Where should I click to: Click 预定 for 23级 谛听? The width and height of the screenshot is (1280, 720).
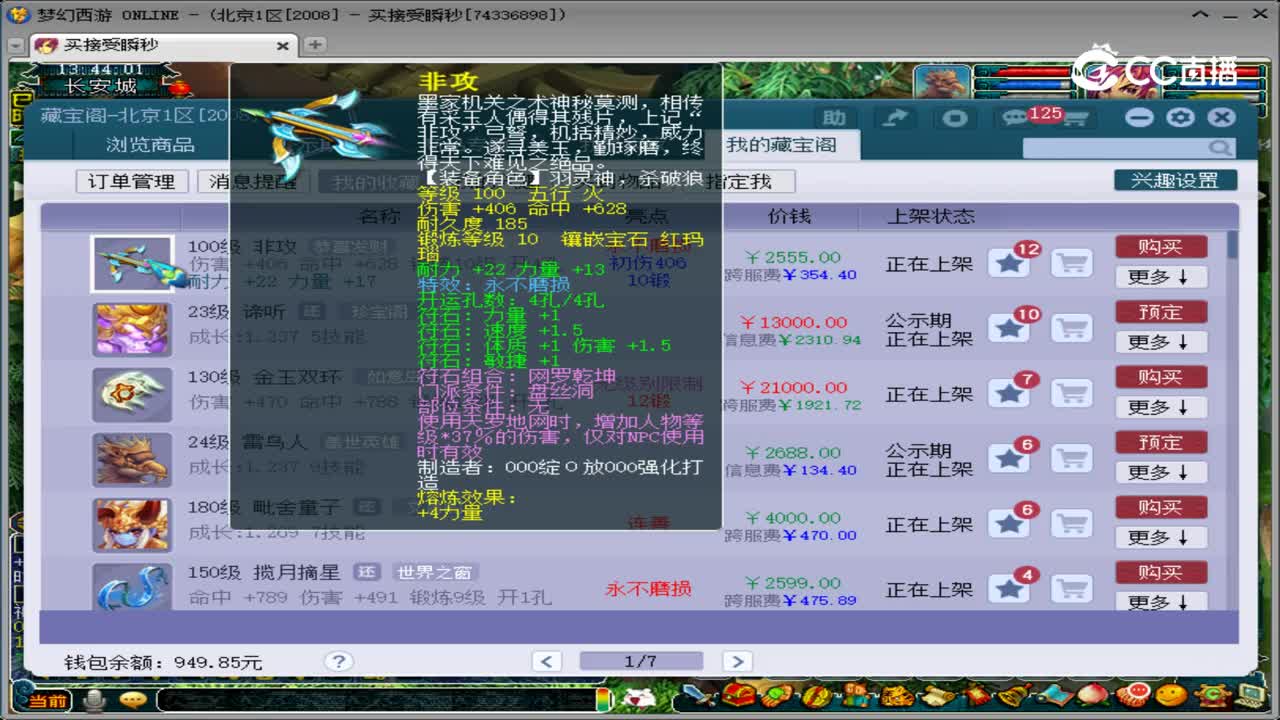tap(1161, 312)
